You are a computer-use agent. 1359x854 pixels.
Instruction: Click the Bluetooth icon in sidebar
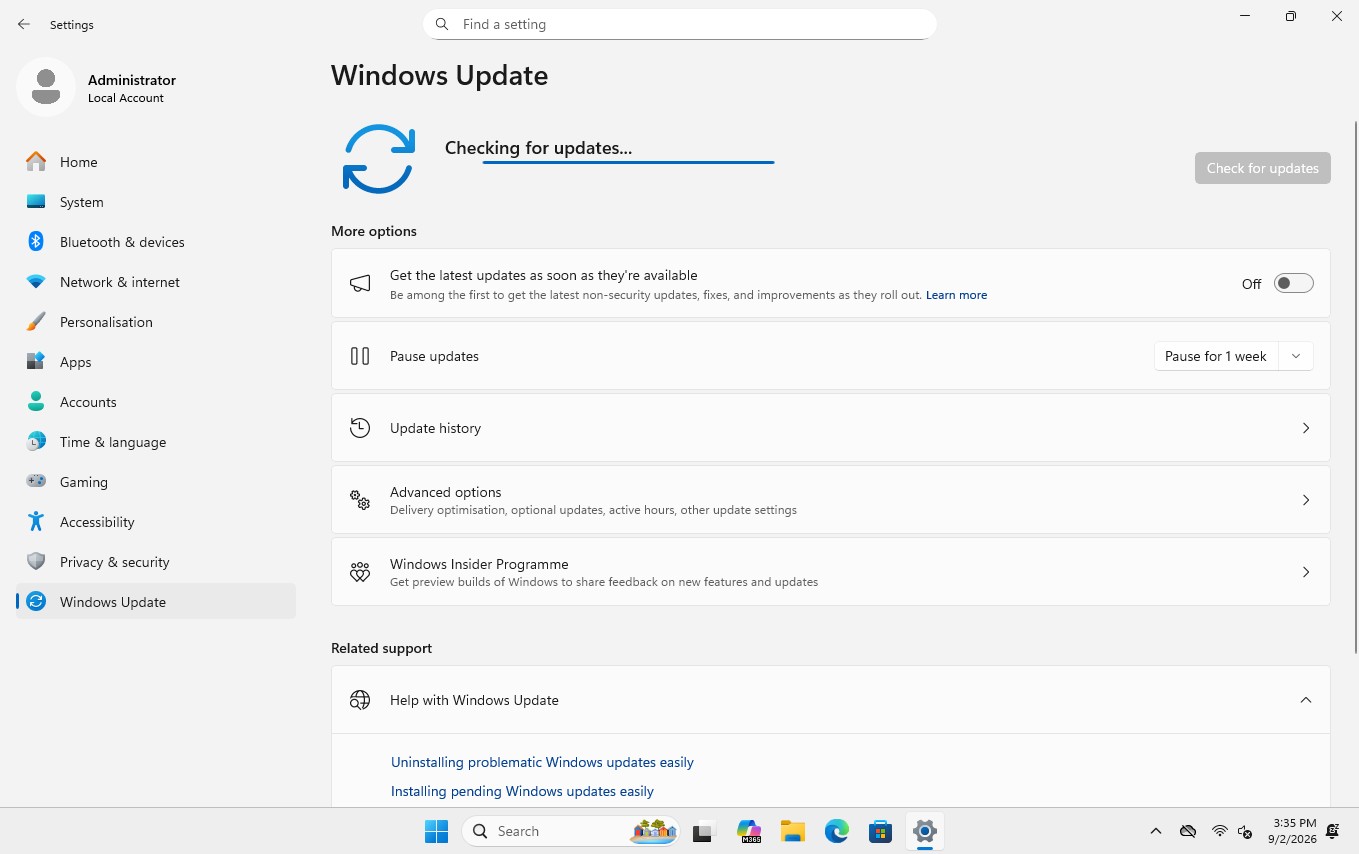click(x=36, y=241)
